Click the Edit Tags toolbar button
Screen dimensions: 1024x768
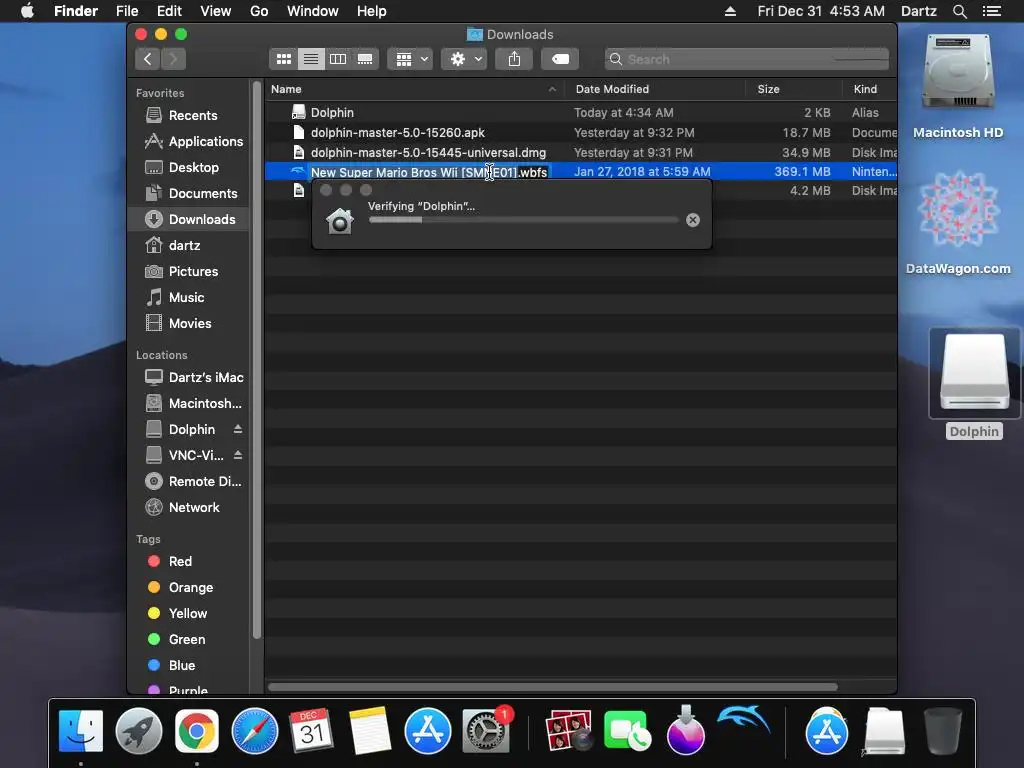coord(560,59)
